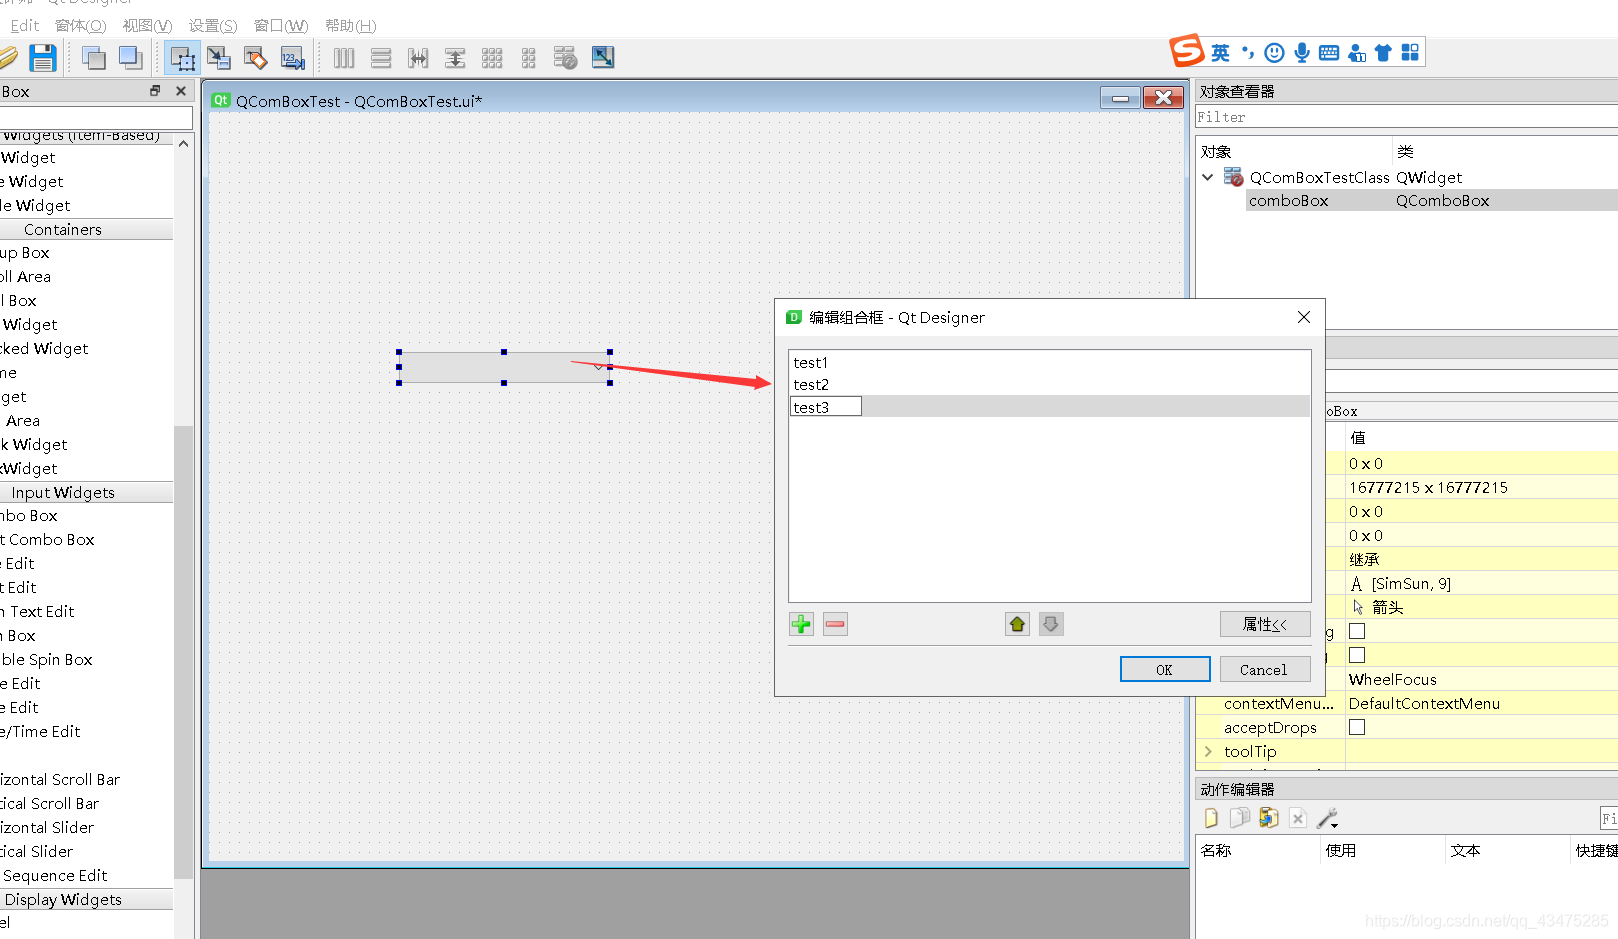Open Sogou soft keyboard icon
This screenshot has height=939, width=1618.
point(1329,53)
